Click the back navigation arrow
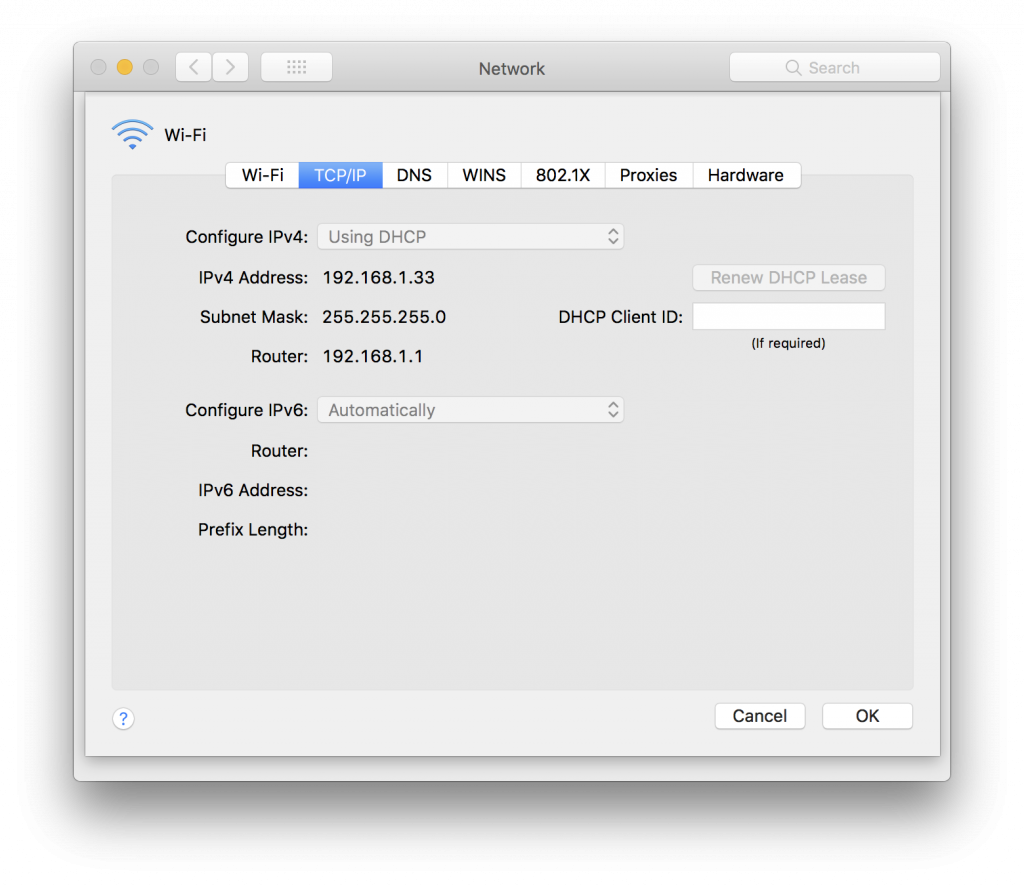Screen dimensions: 1024x886 [x=193, y=66]
